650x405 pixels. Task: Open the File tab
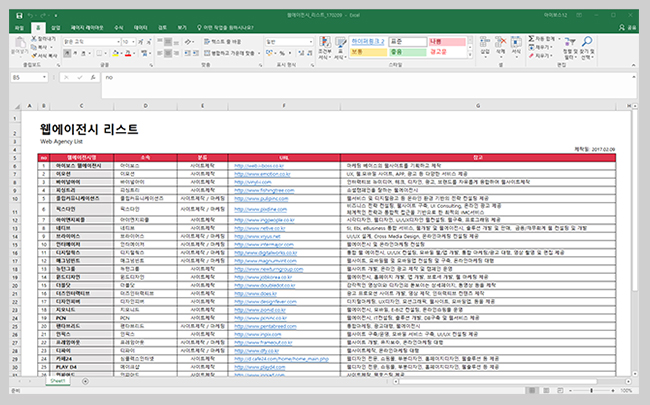pos(19,28)
